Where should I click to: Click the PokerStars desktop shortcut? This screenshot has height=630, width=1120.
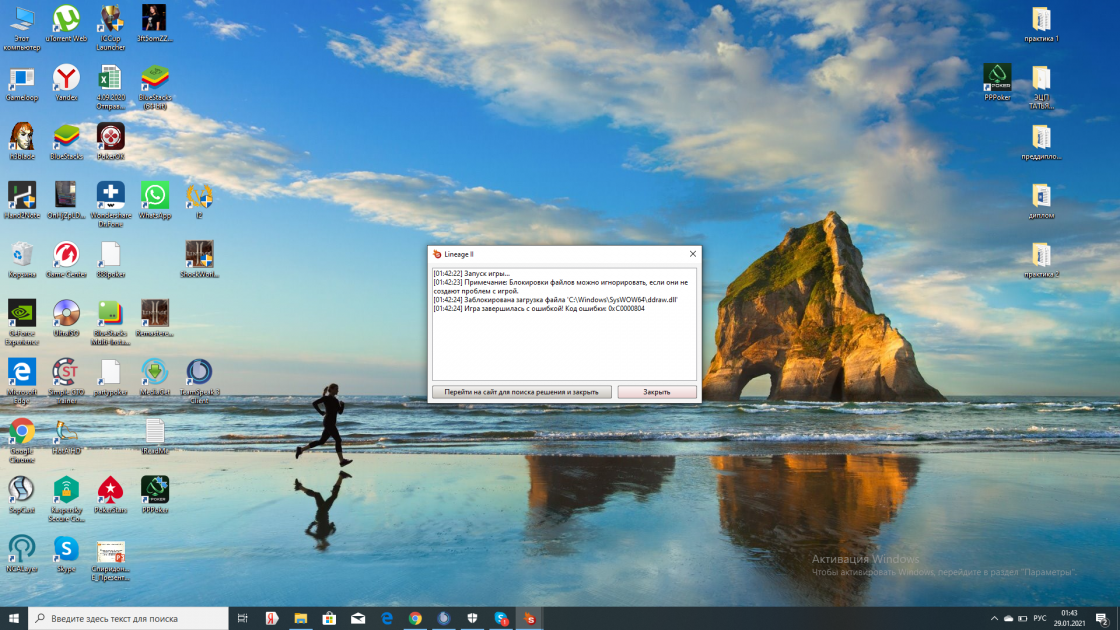[x=110, y=490]
